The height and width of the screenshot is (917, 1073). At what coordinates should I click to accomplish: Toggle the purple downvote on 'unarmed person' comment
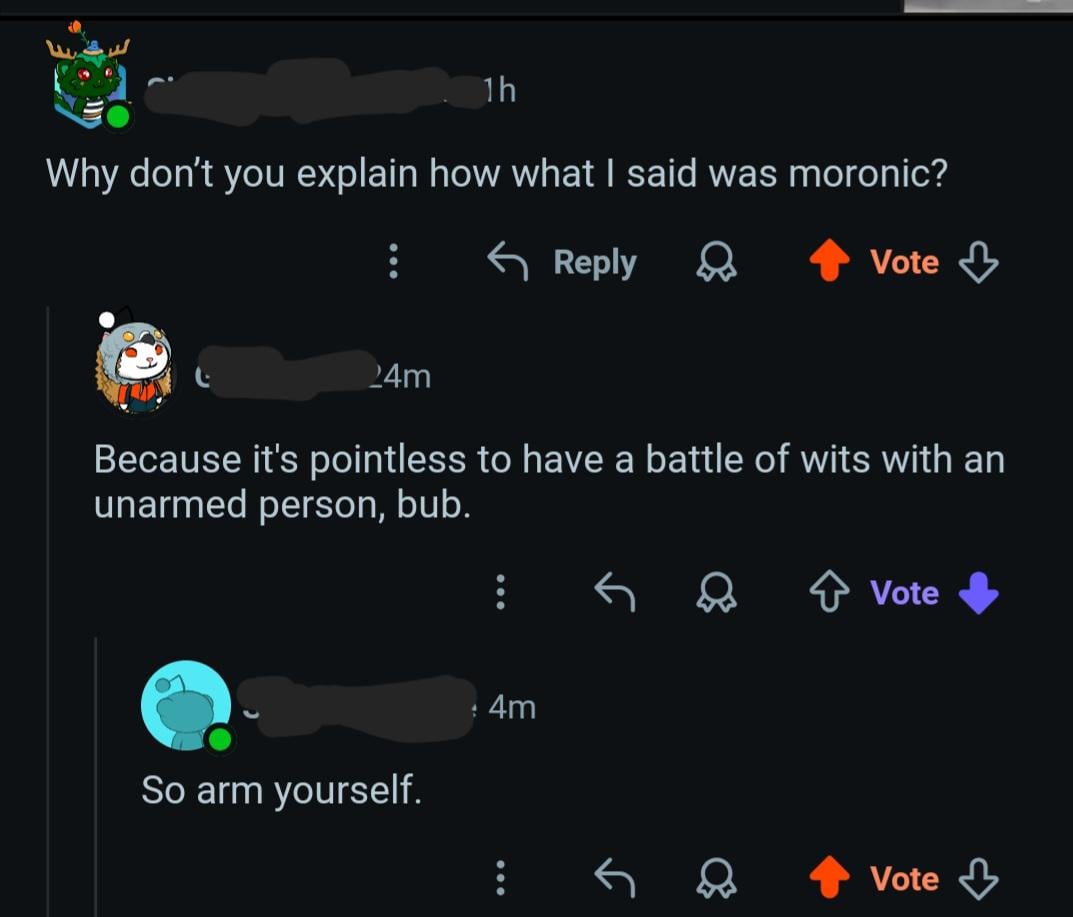978,593
